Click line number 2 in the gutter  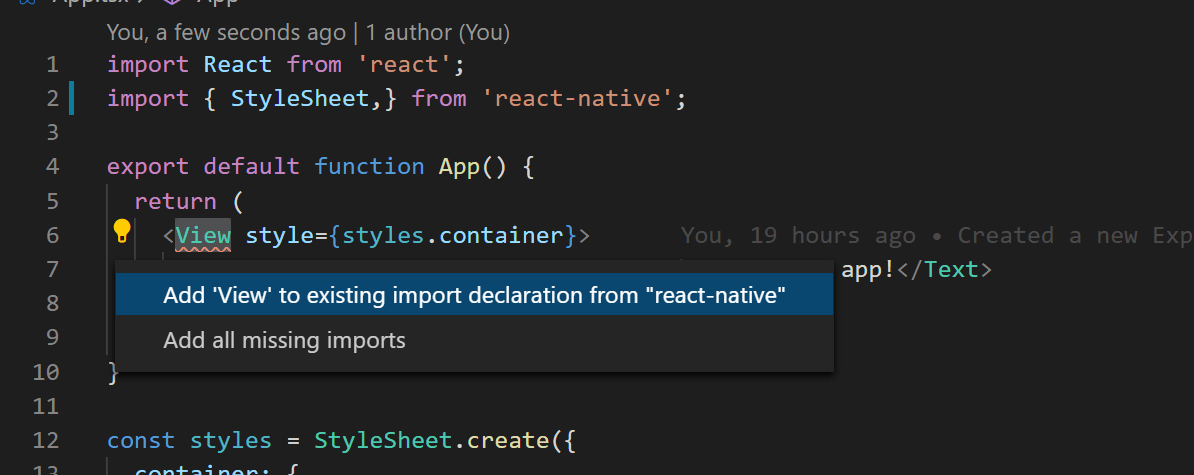[x=52, y=99]
